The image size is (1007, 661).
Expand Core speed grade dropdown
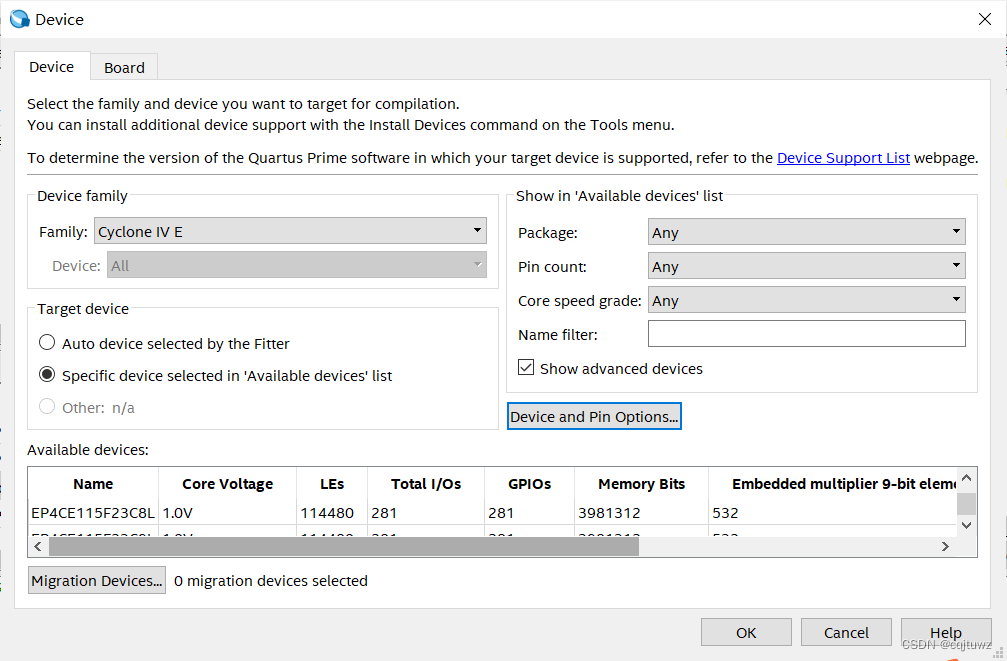tap(806, 300)
